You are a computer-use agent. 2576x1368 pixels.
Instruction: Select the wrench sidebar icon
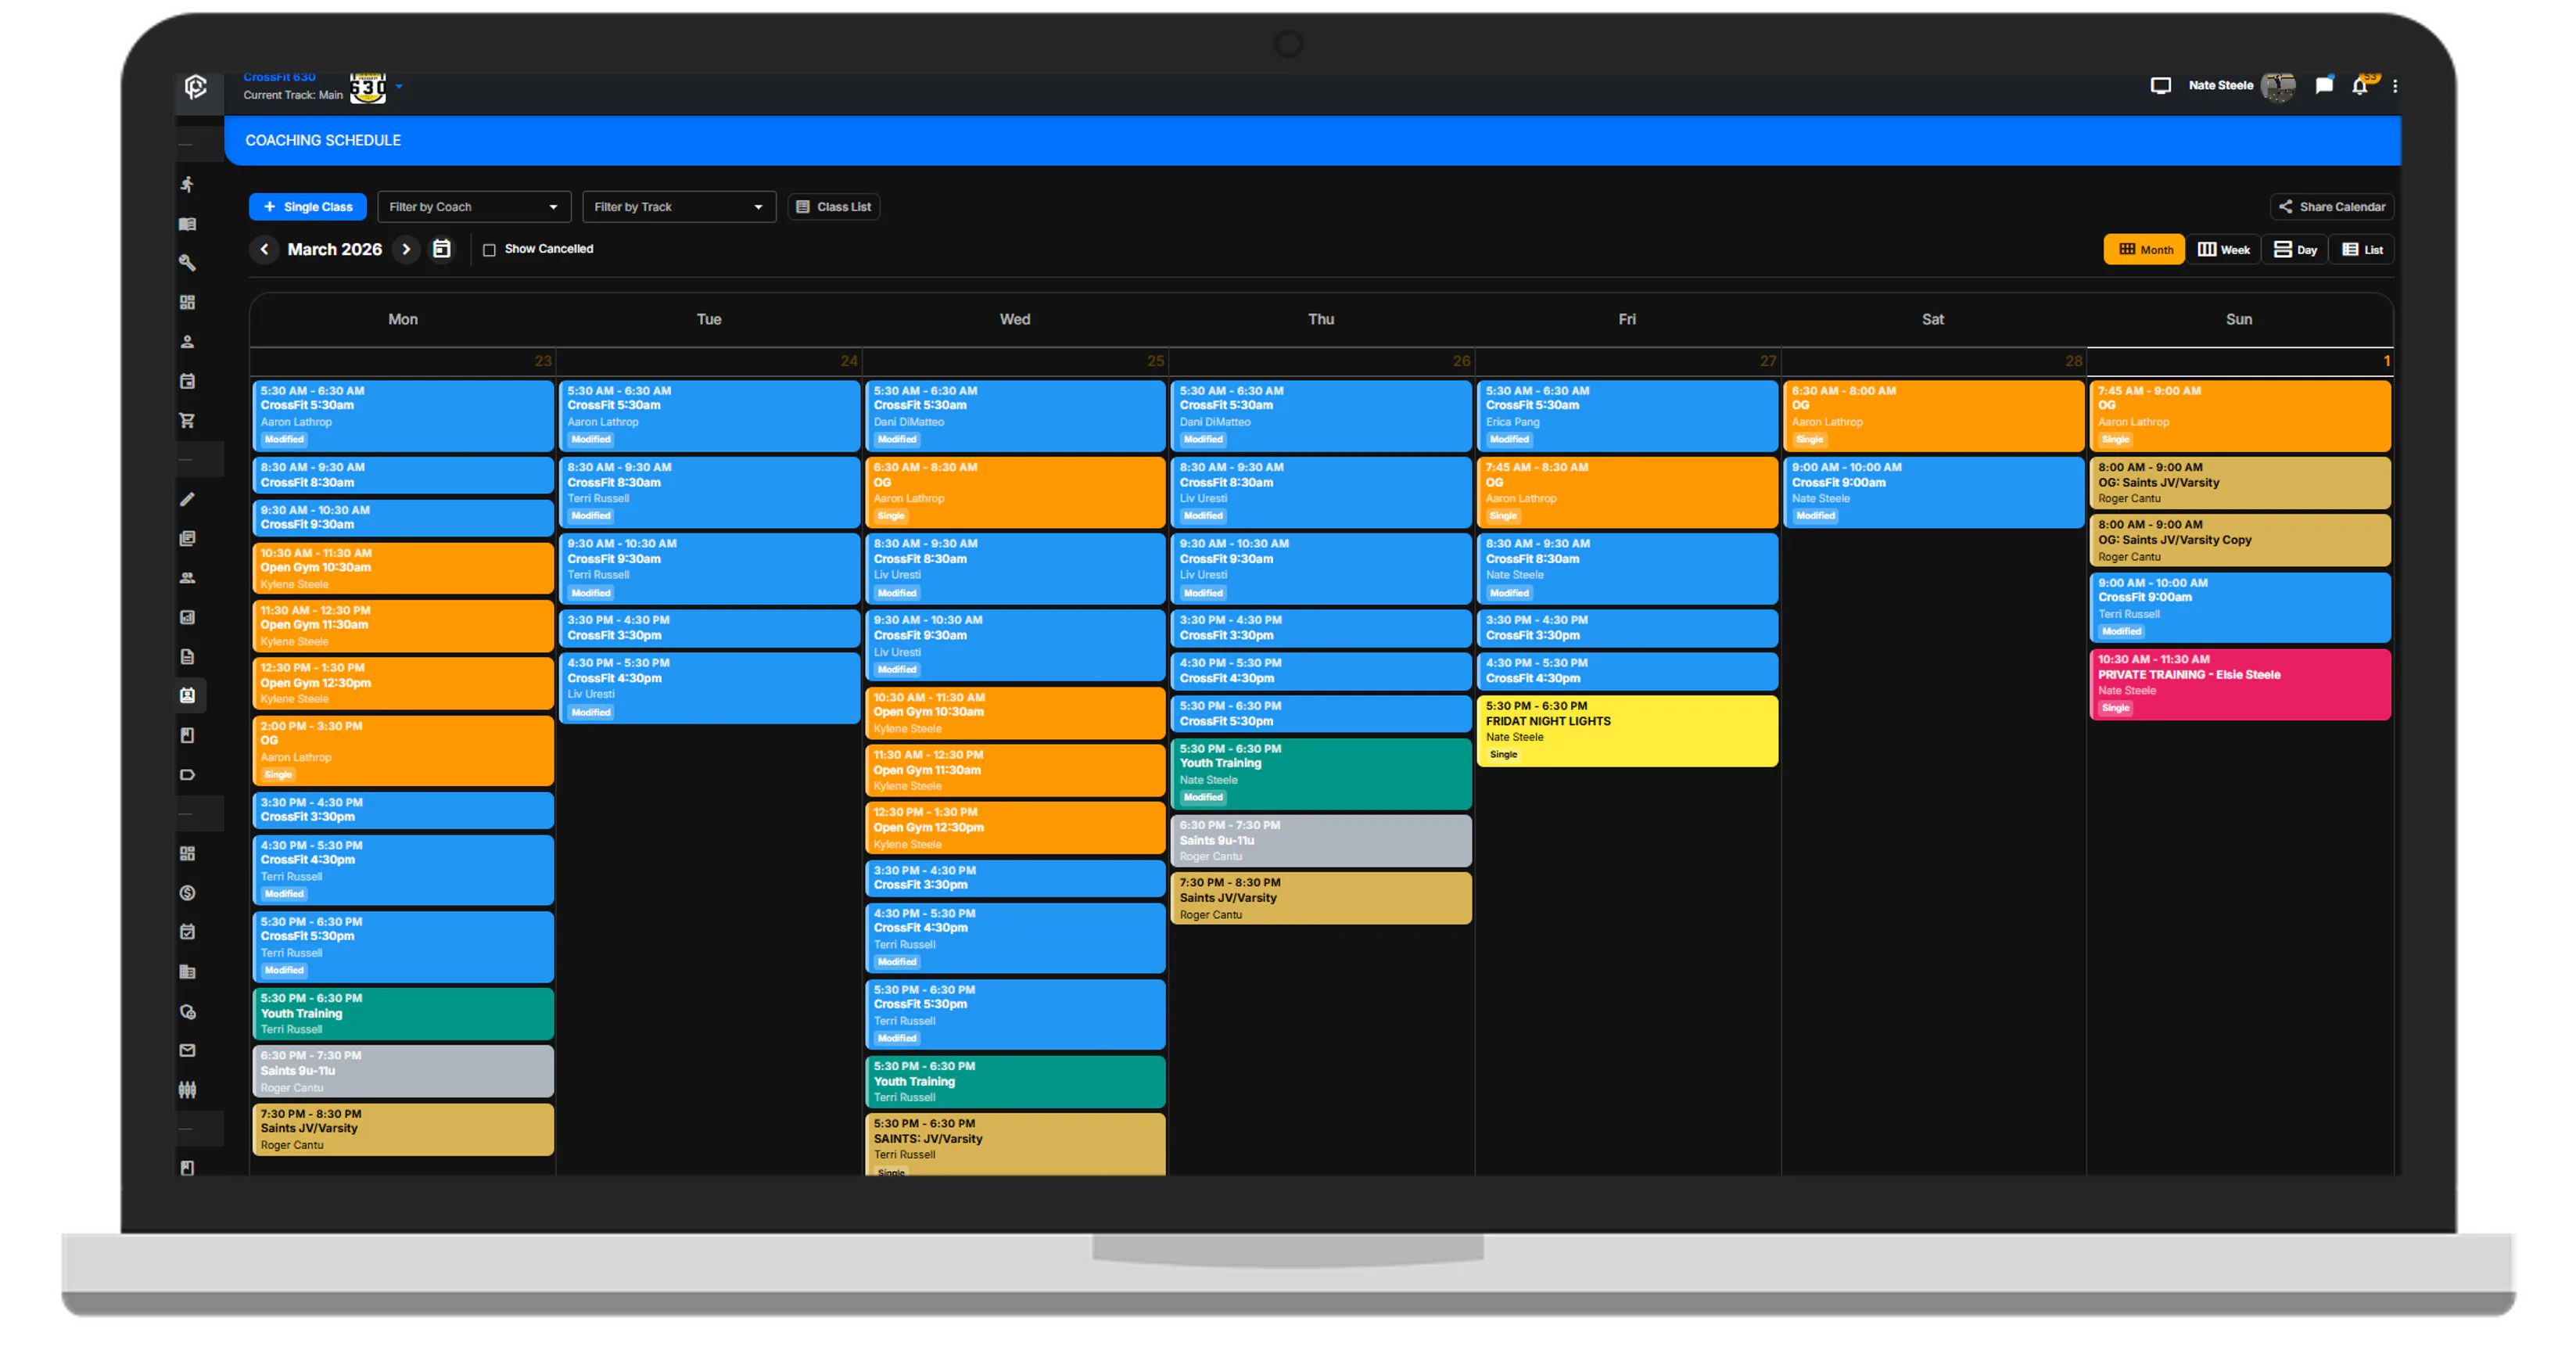[x=187, y=262]
